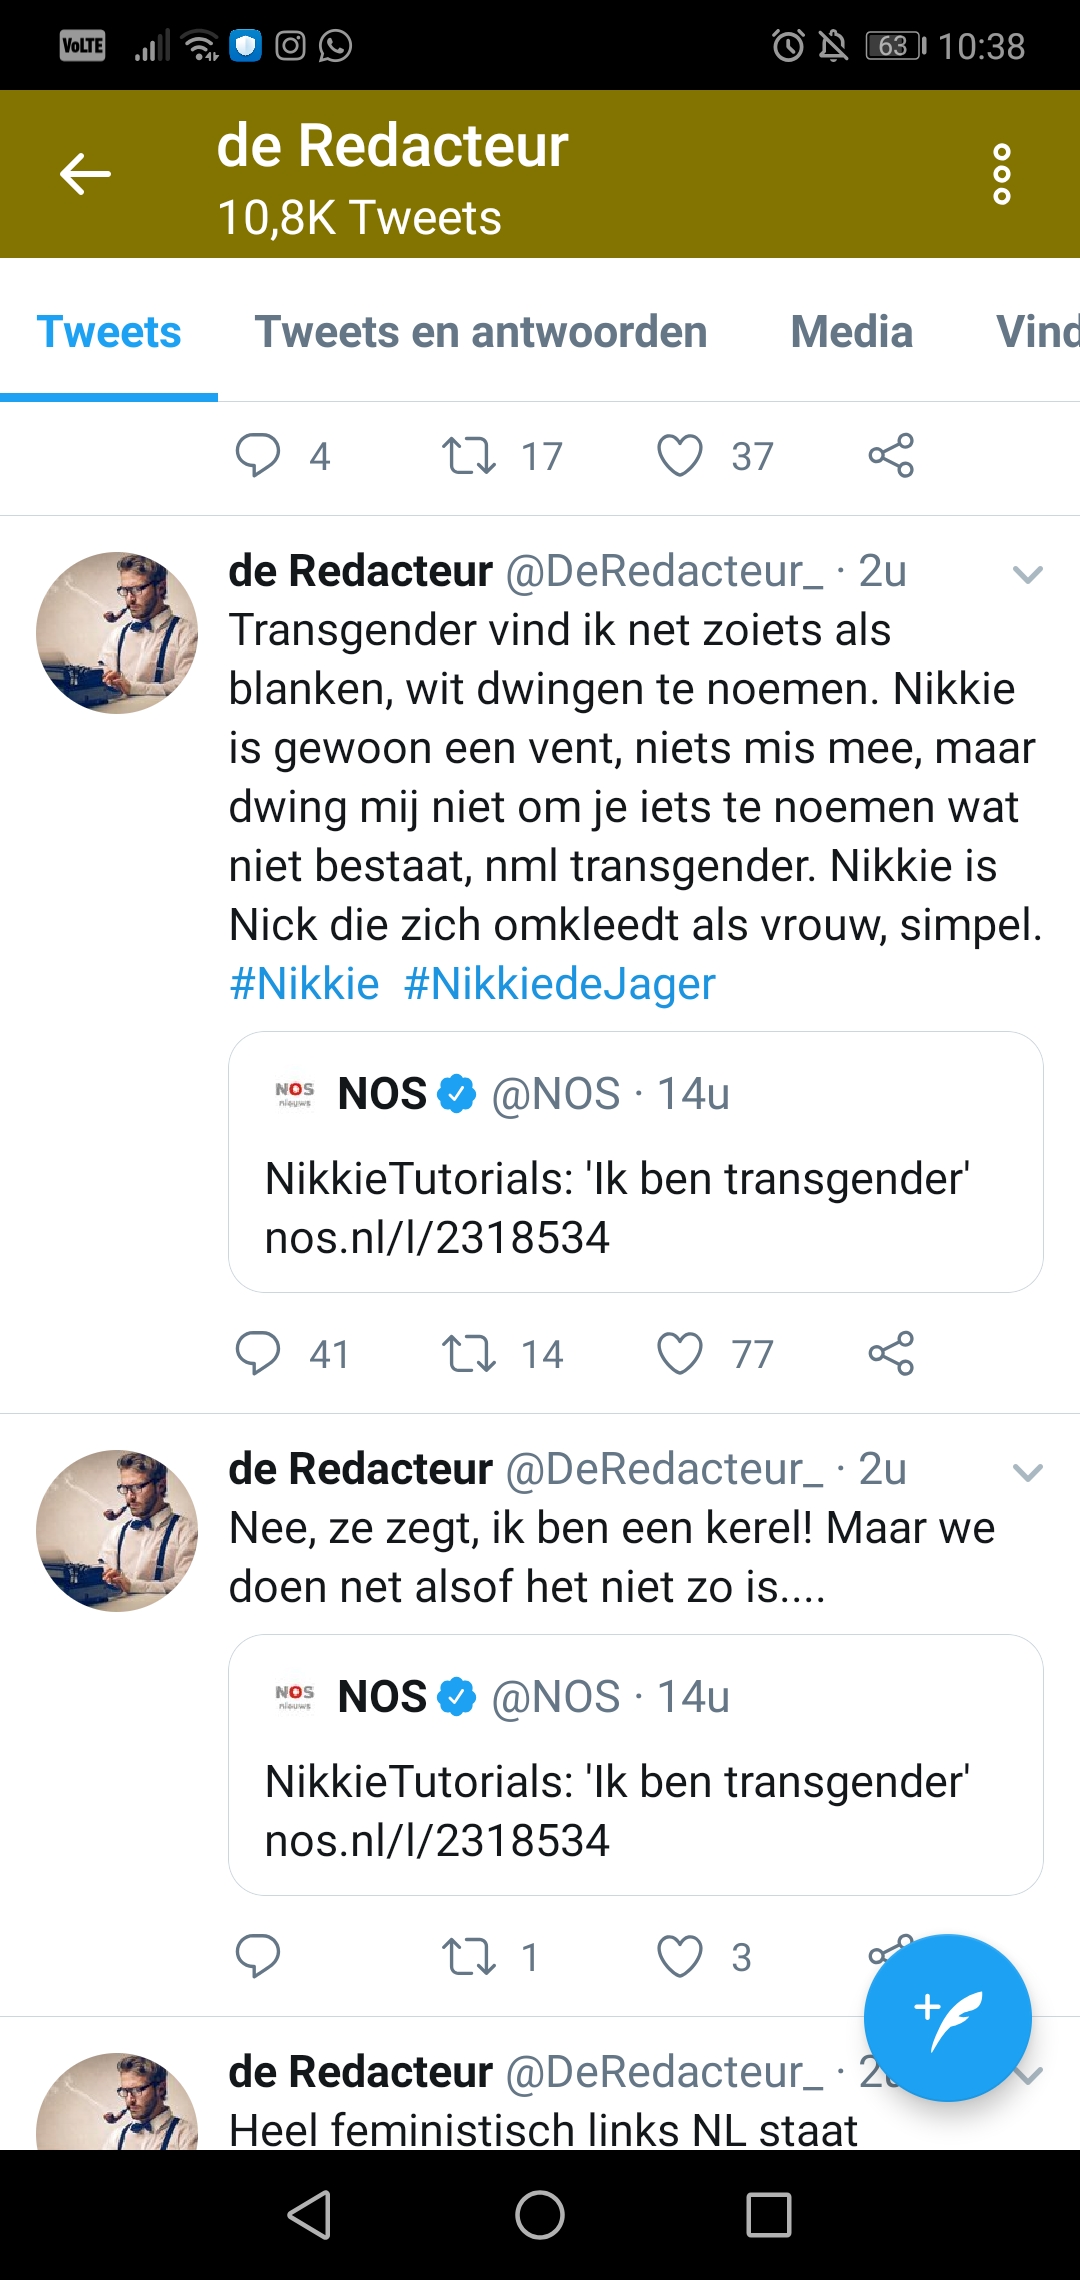1080x2280 pixels.
Task: Reply to the tweet with 41 comments
Action: (x=258, y=1353)
